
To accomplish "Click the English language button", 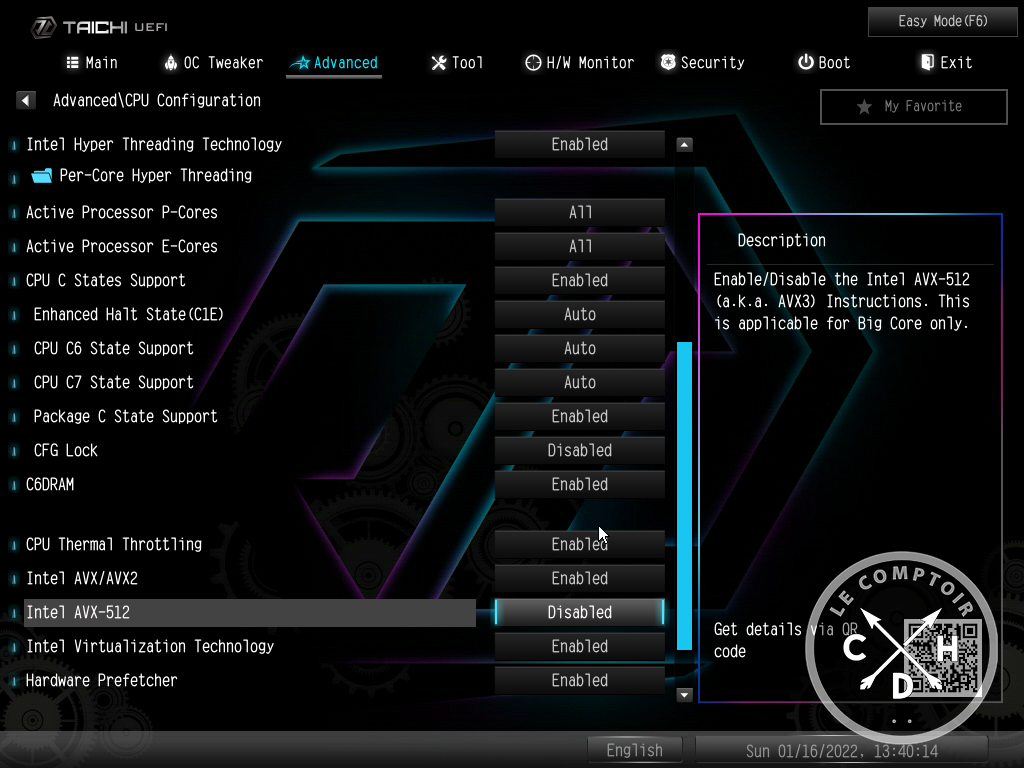I will click(x=634, y=750).
